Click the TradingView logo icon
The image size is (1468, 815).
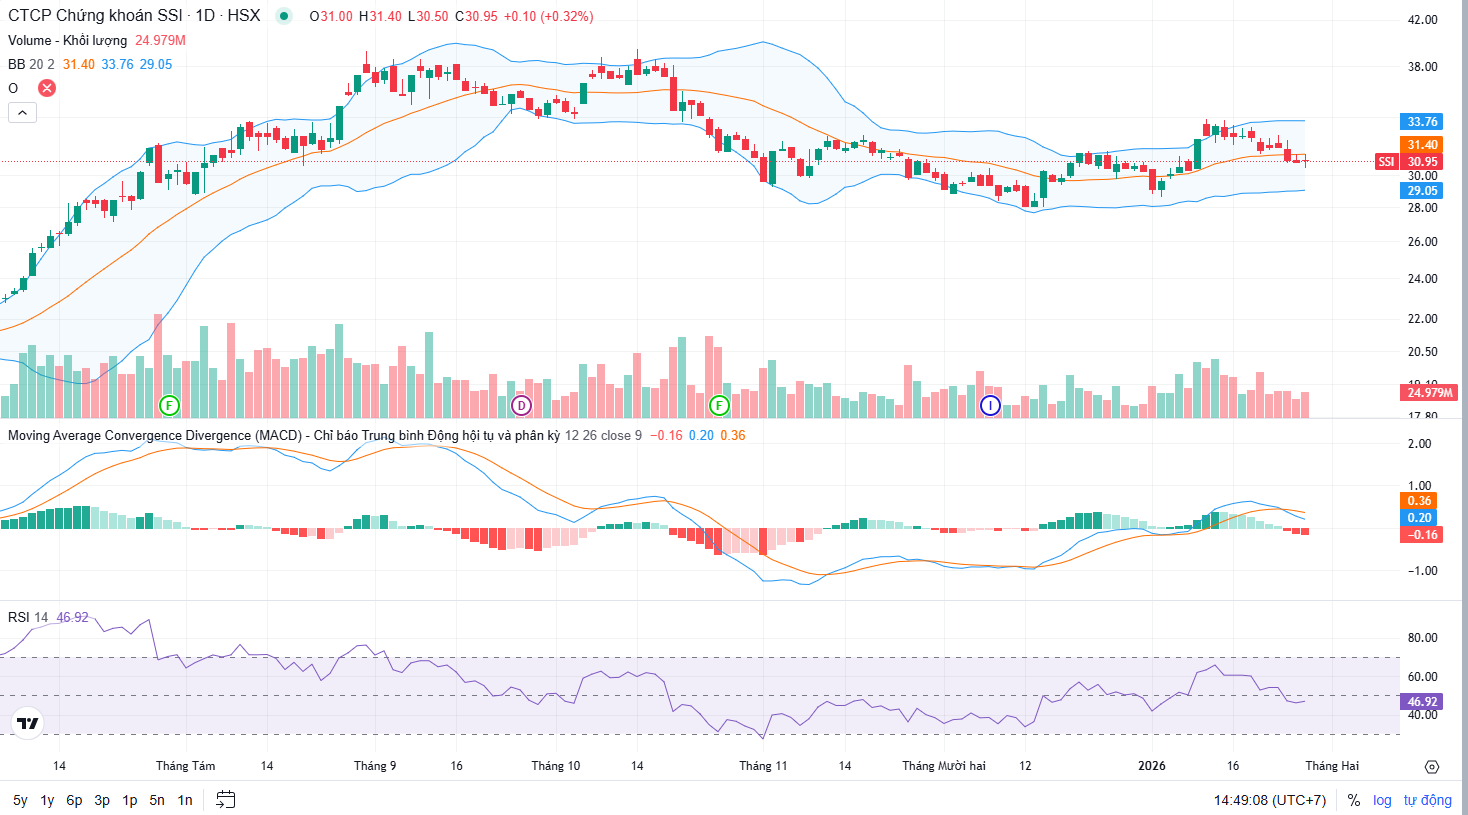[x=28, y=723]
